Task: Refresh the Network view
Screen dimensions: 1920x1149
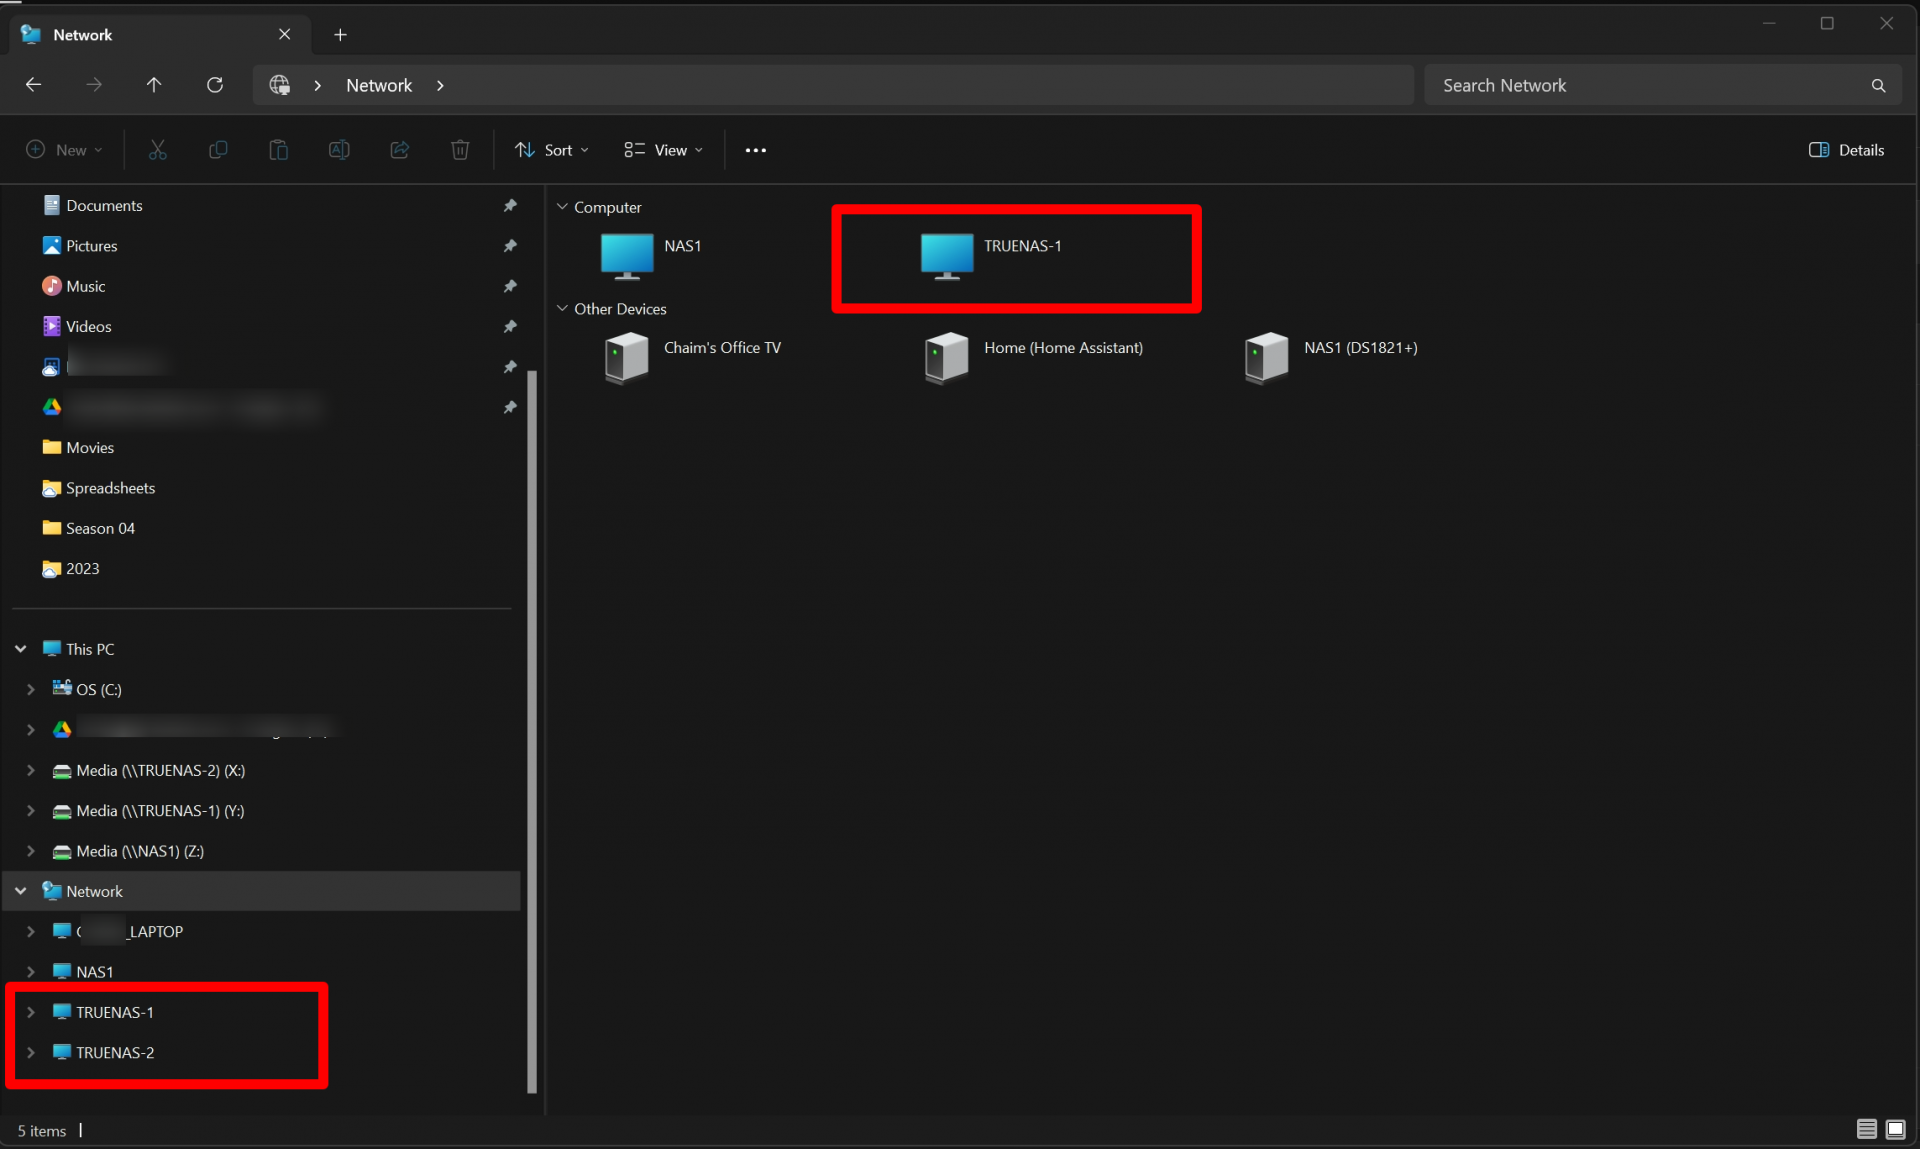Action: click(215, 85)
